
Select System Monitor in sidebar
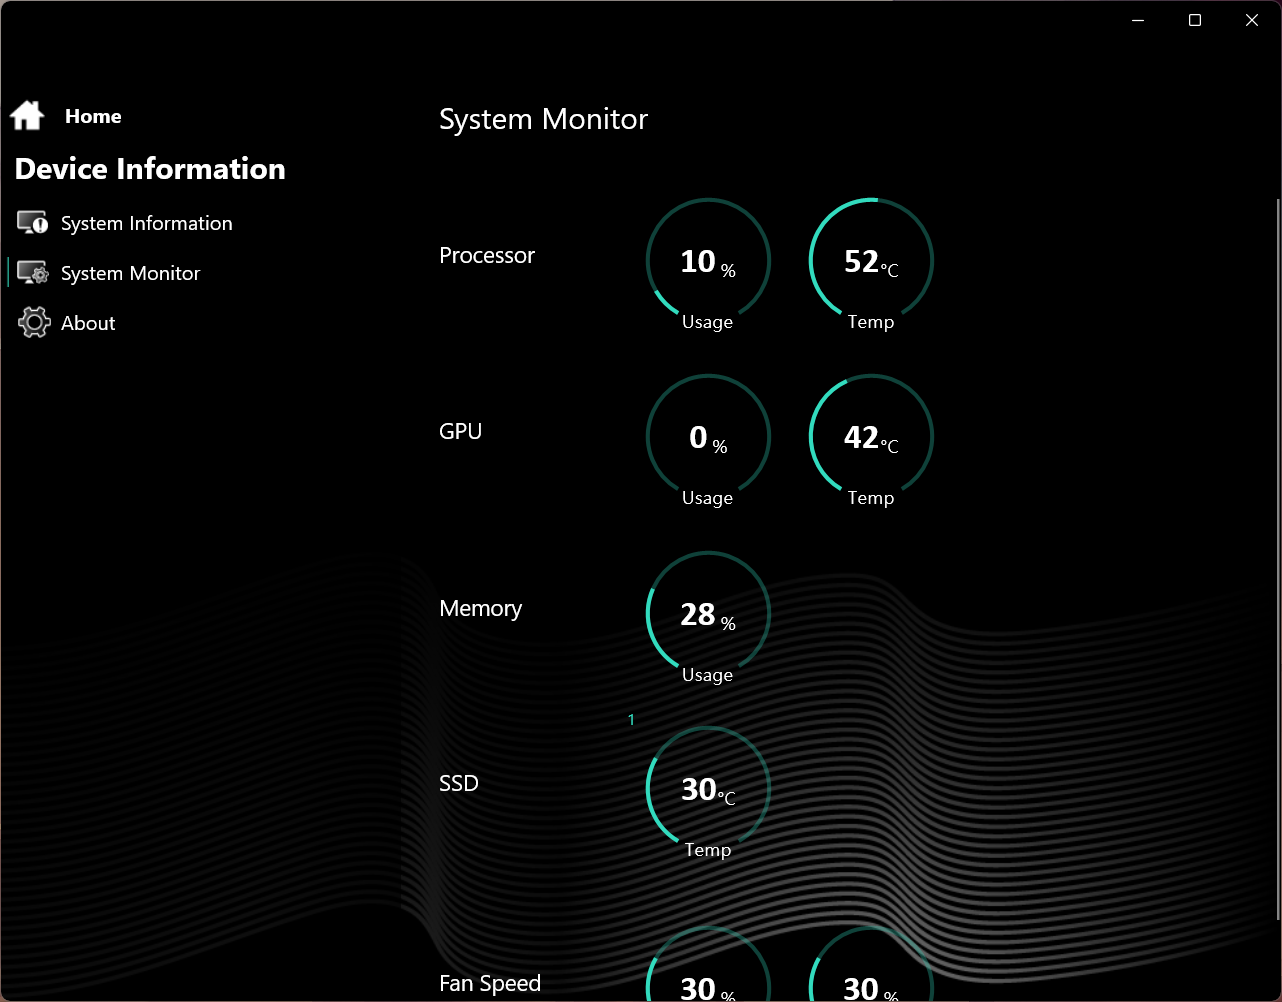point(130,273)
